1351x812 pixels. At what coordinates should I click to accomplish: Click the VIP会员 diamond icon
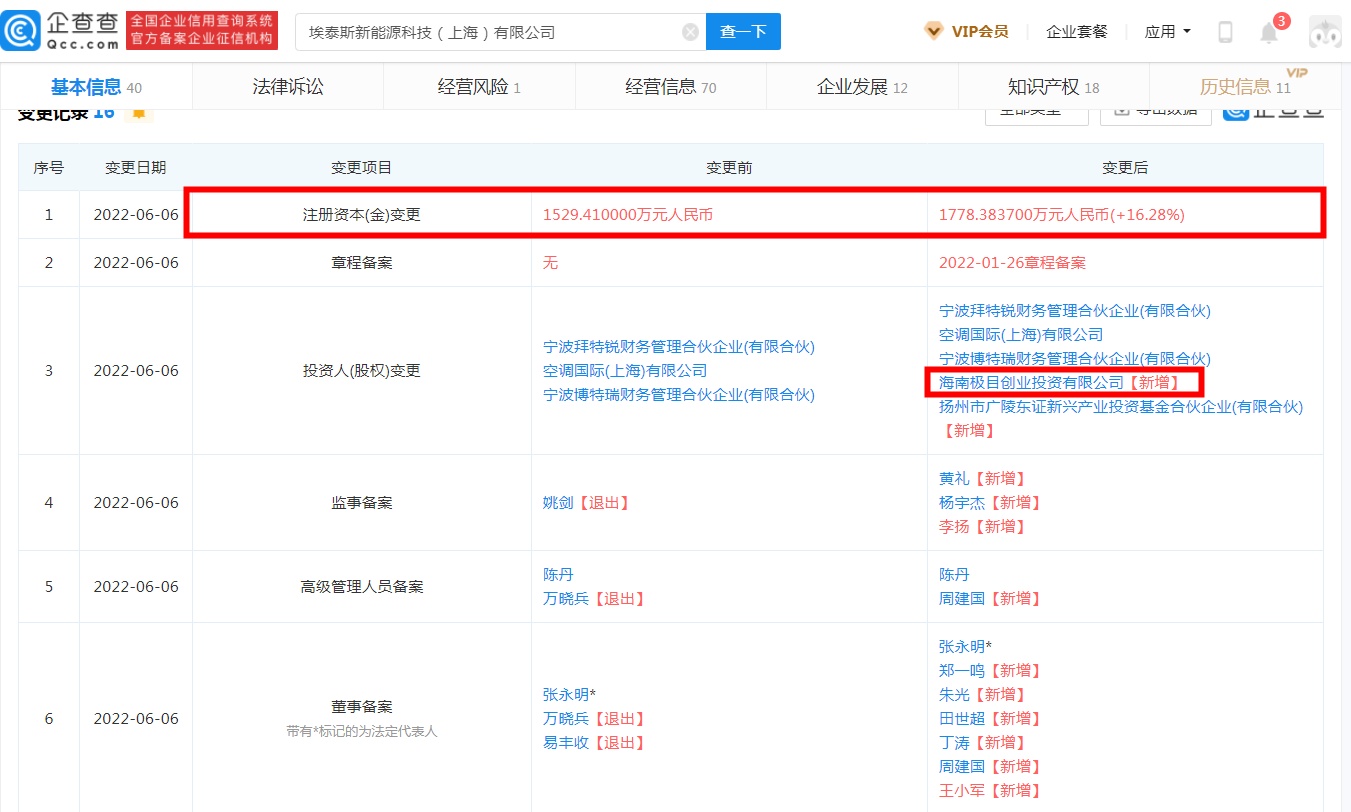click(933, 32)
